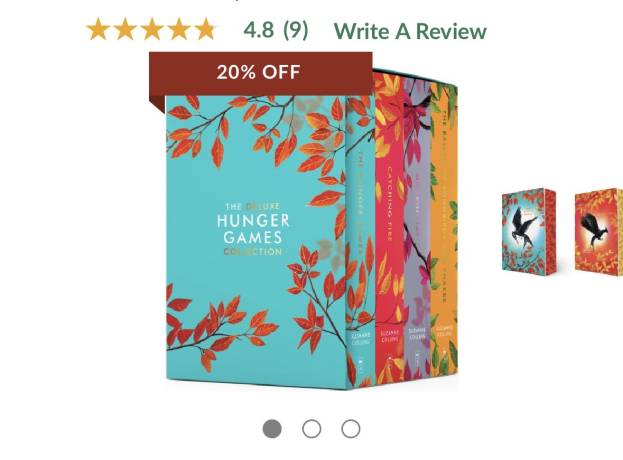Click the second gold rating star
This screenshot has height=460, width=623.
coord(125,29)
